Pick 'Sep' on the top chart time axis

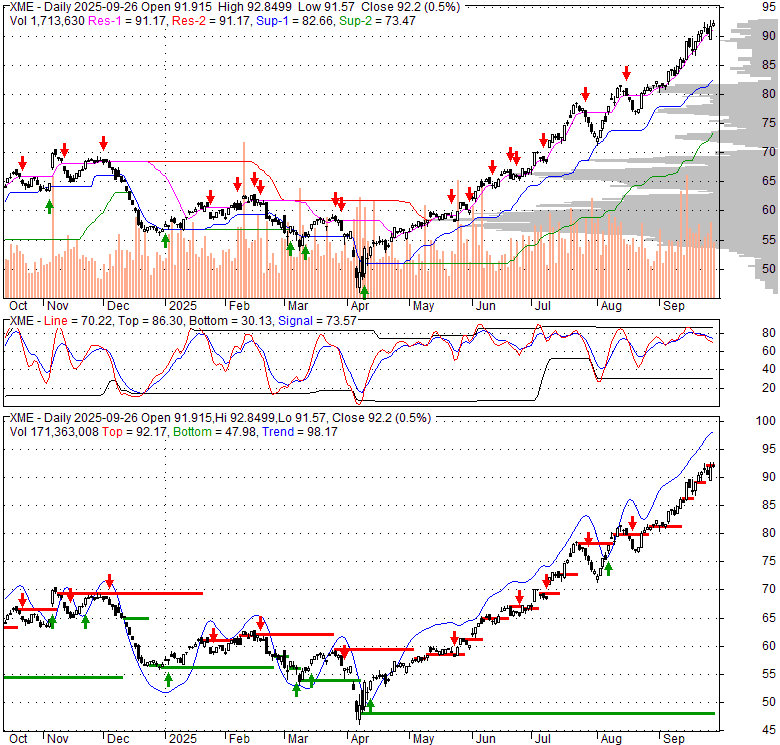point(674,306)
